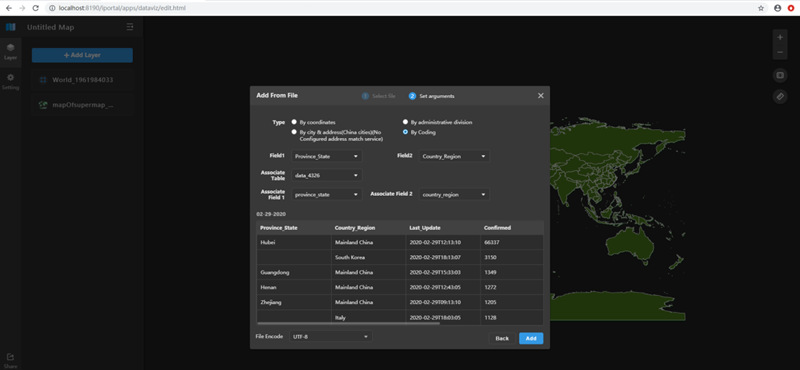800x370 pixels.
Task: Click the 2020-02-29T12:13:10 timestamp cell
Action: (443, 242)
